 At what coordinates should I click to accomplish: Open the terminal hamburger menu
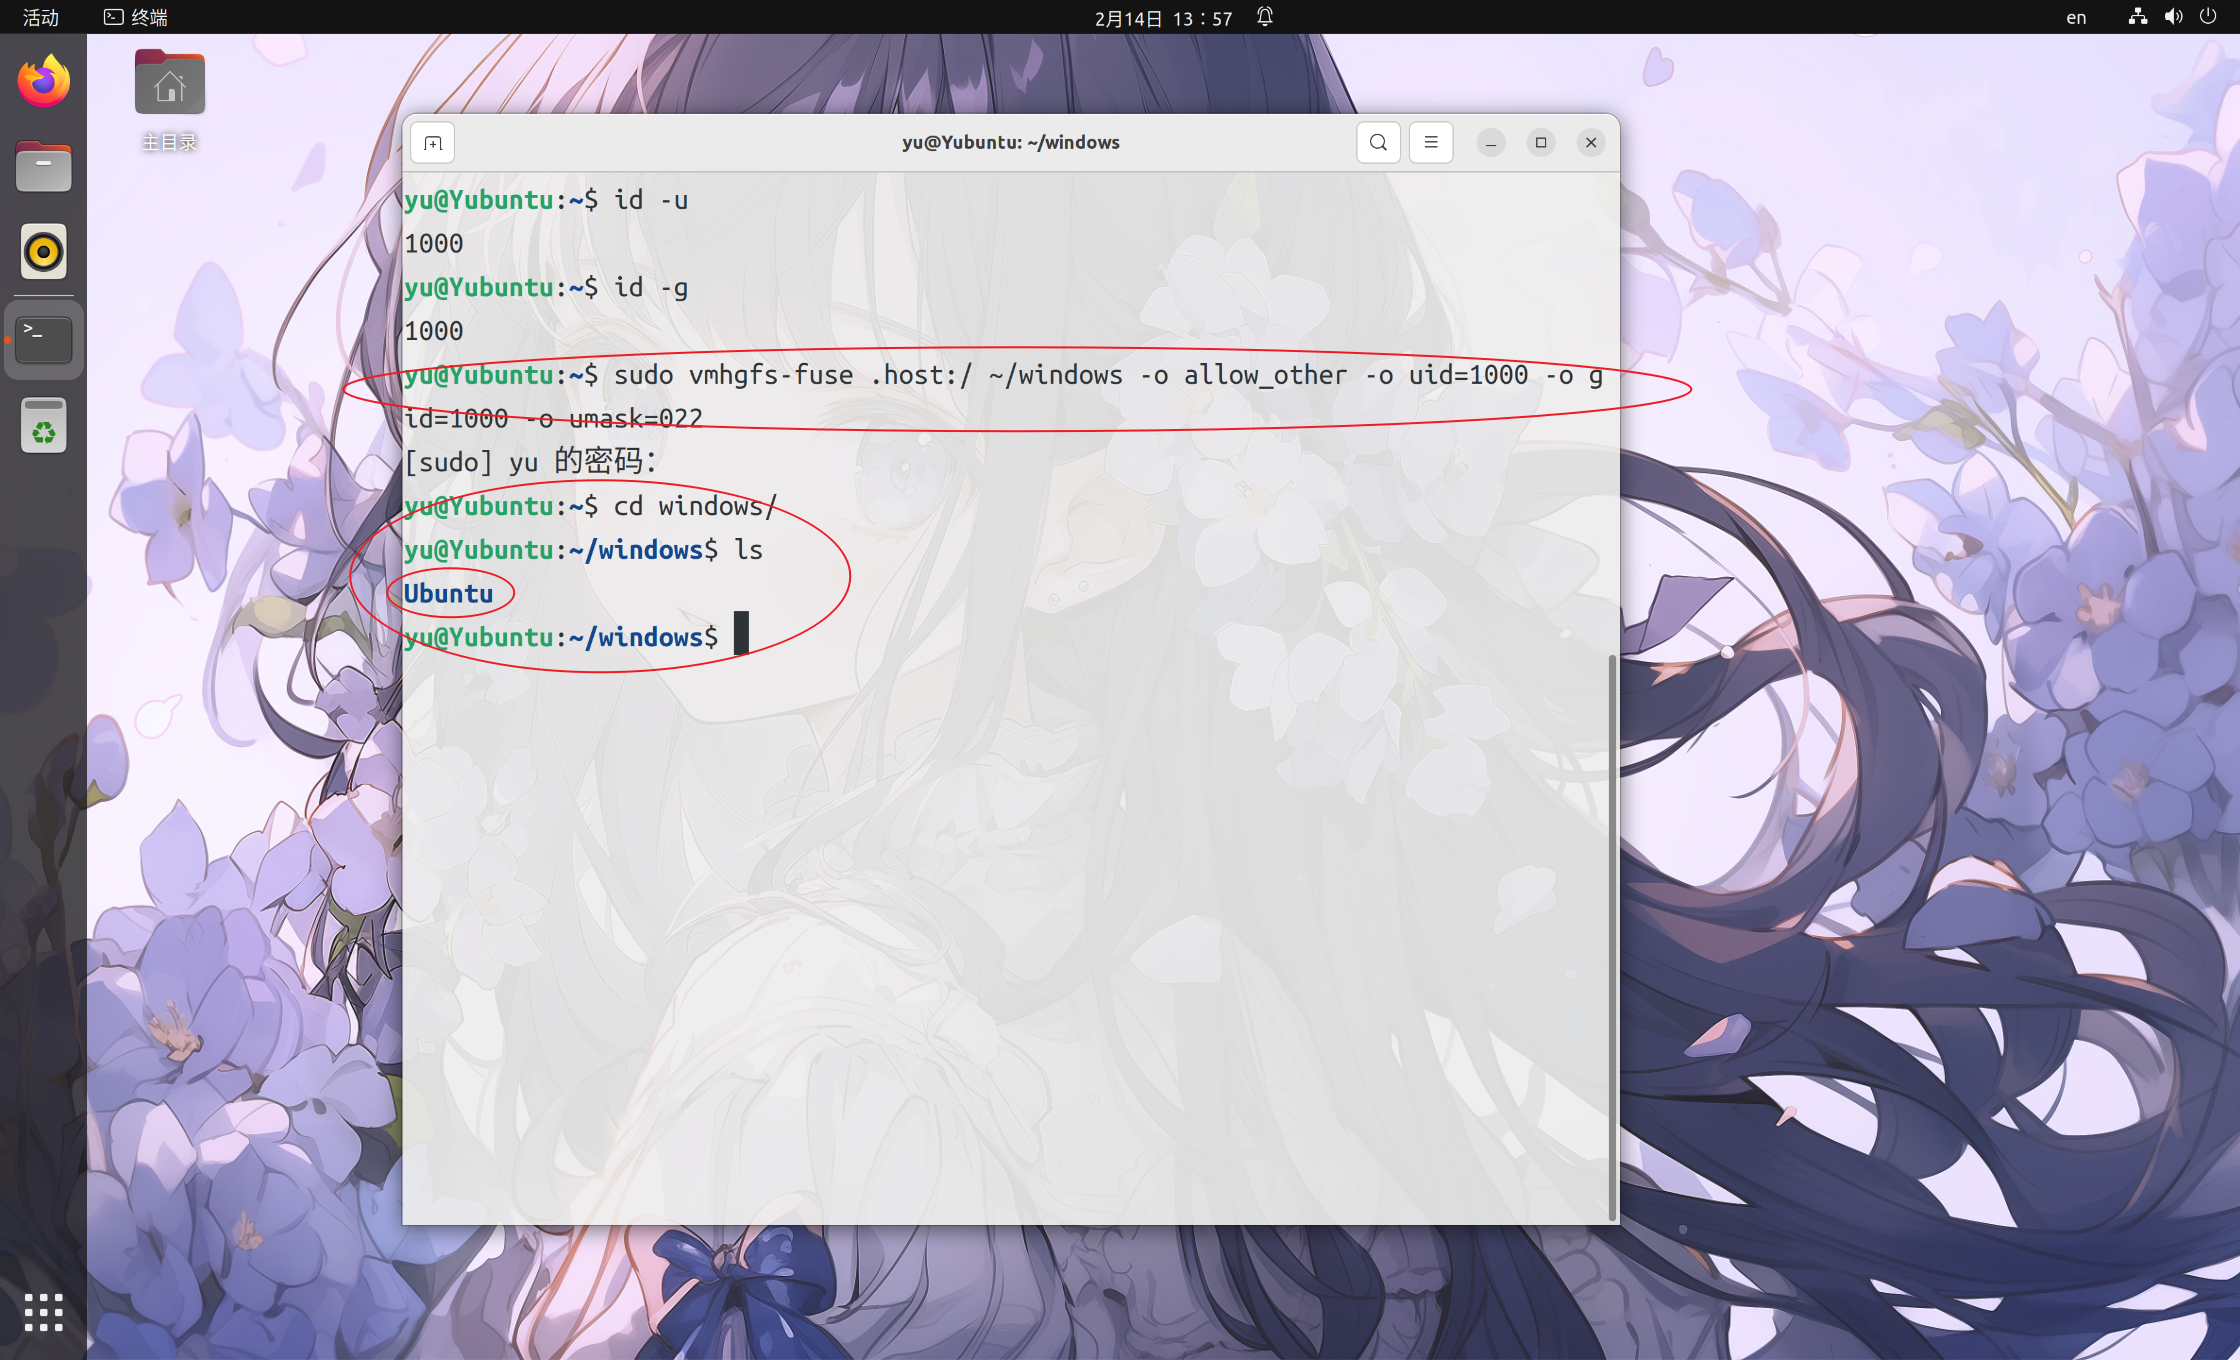click(1431, 143)
